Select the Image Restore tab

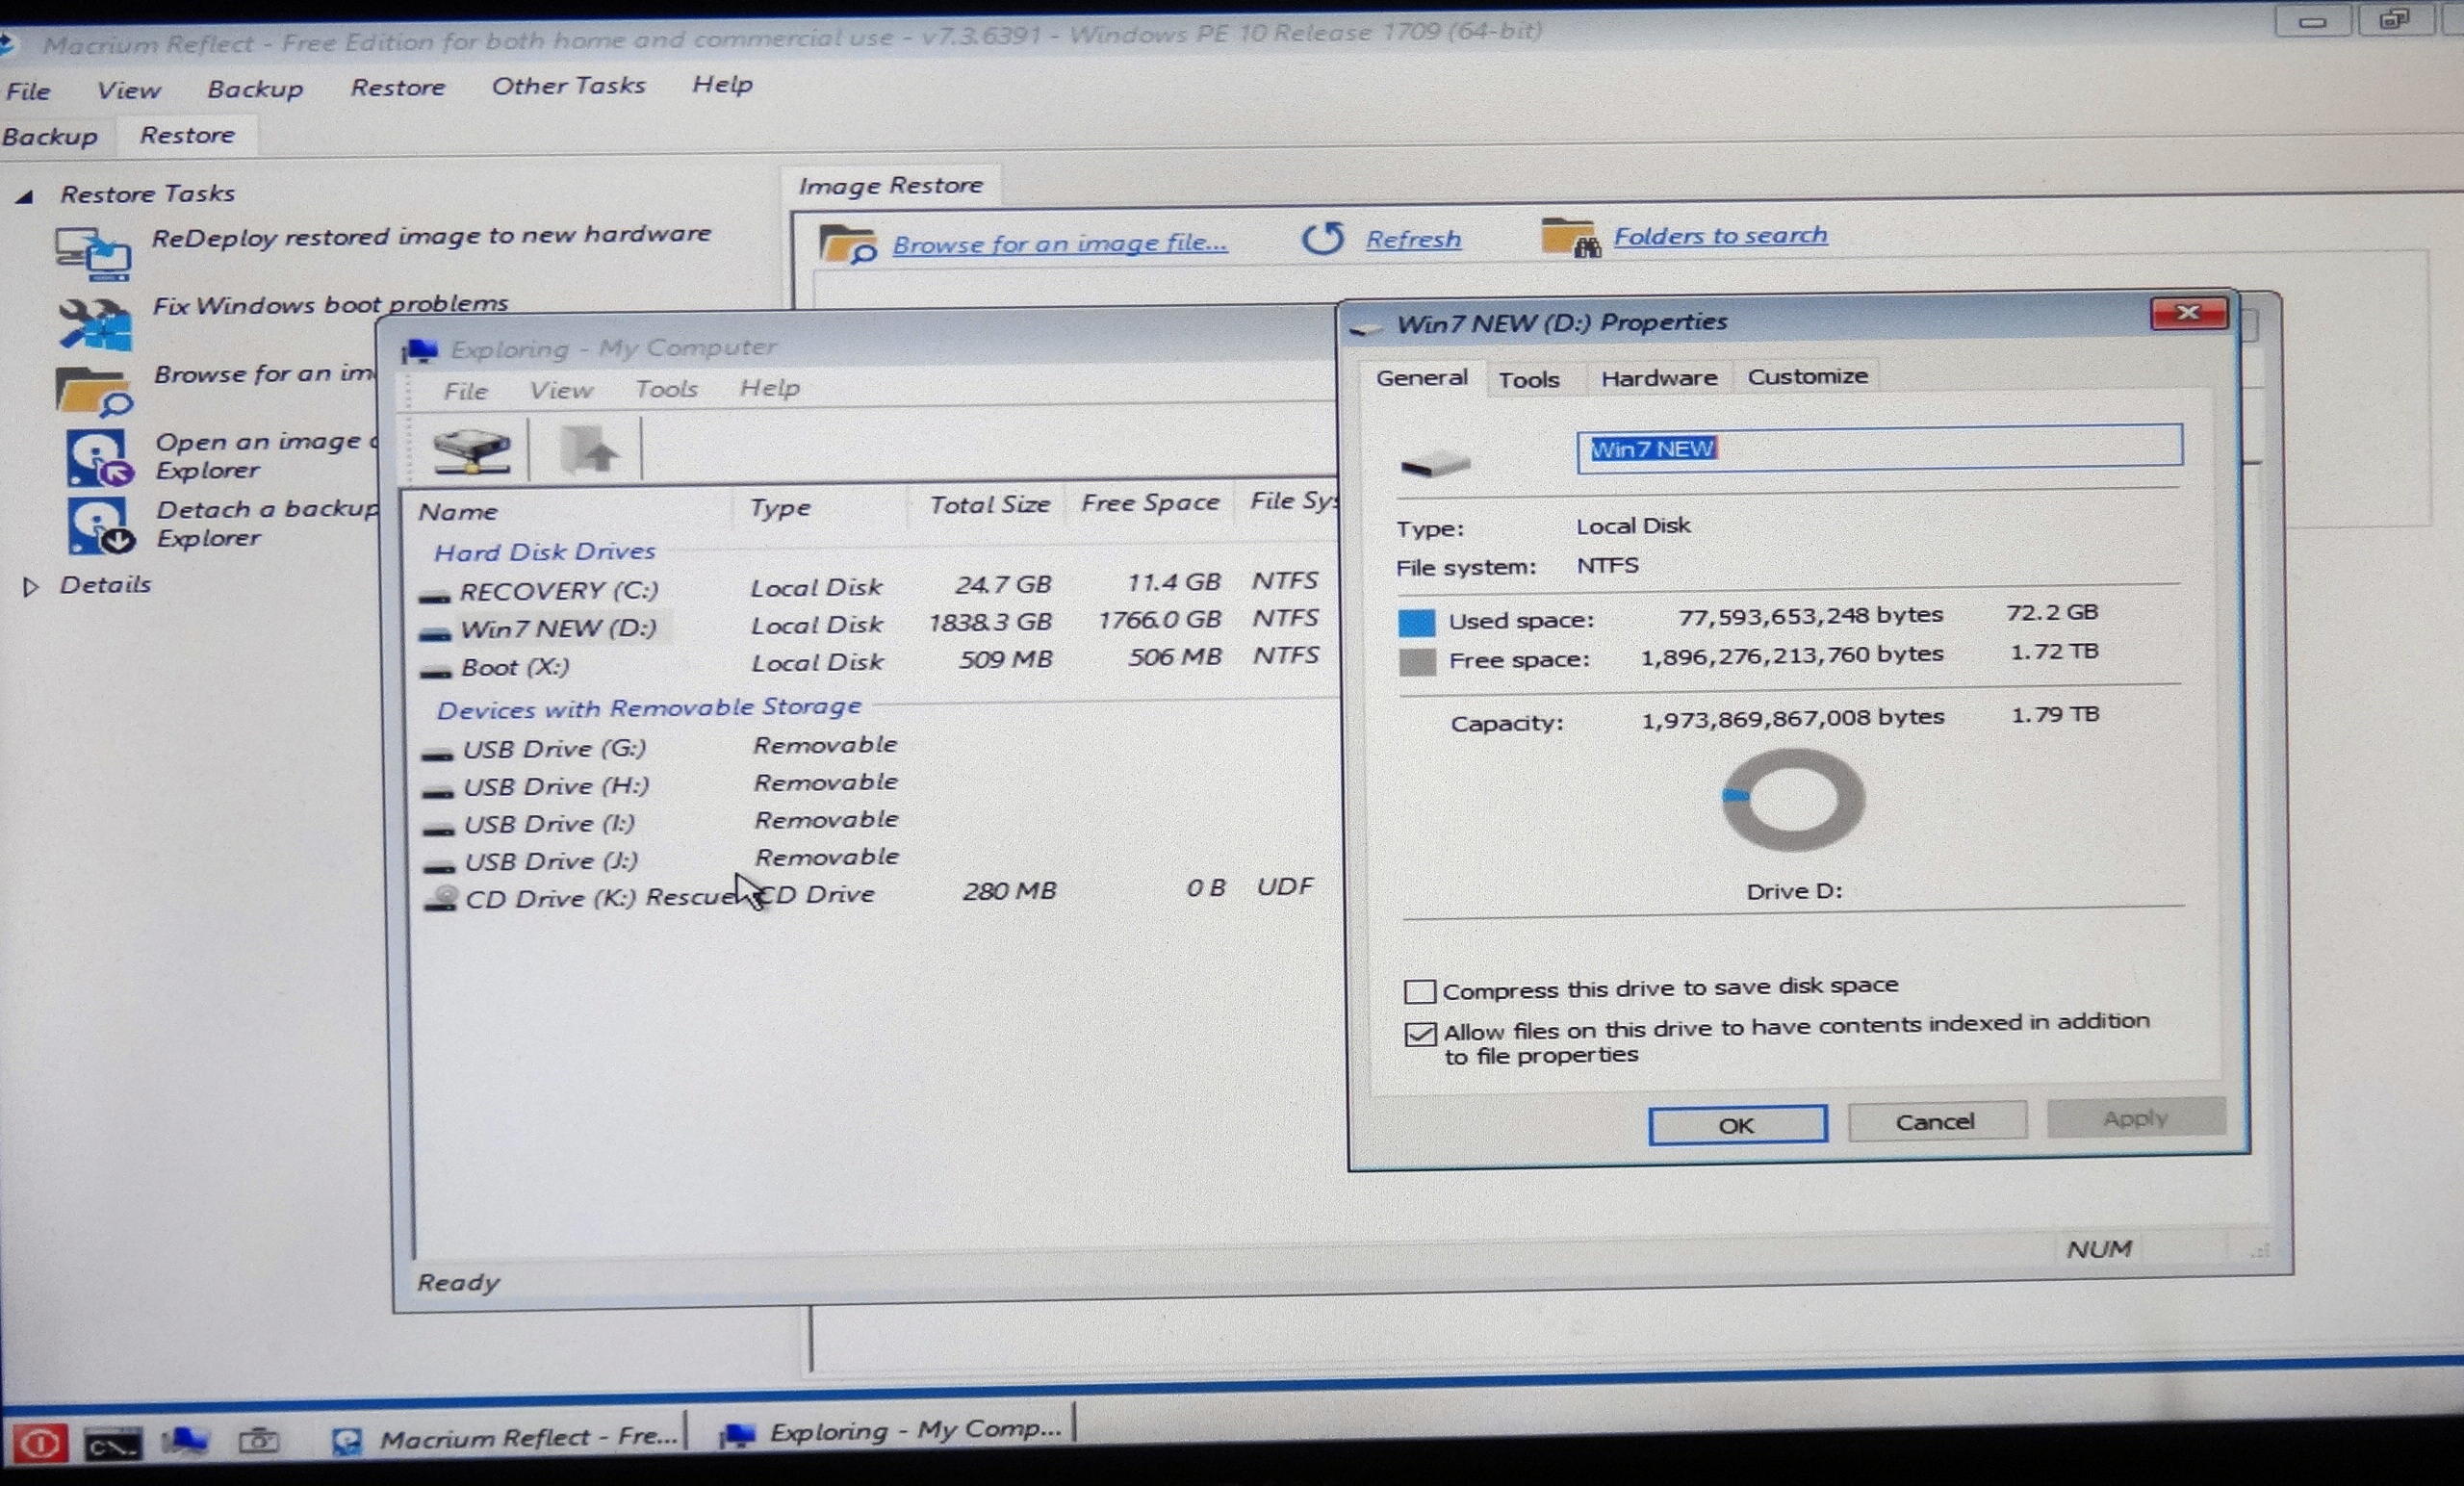(890, 185)
